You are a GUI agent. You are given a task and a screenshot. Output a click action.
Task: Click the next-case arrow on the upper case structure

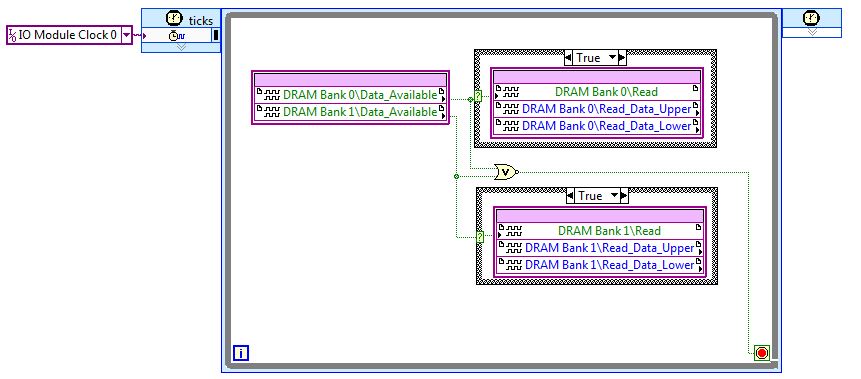(x=622, y=58)
